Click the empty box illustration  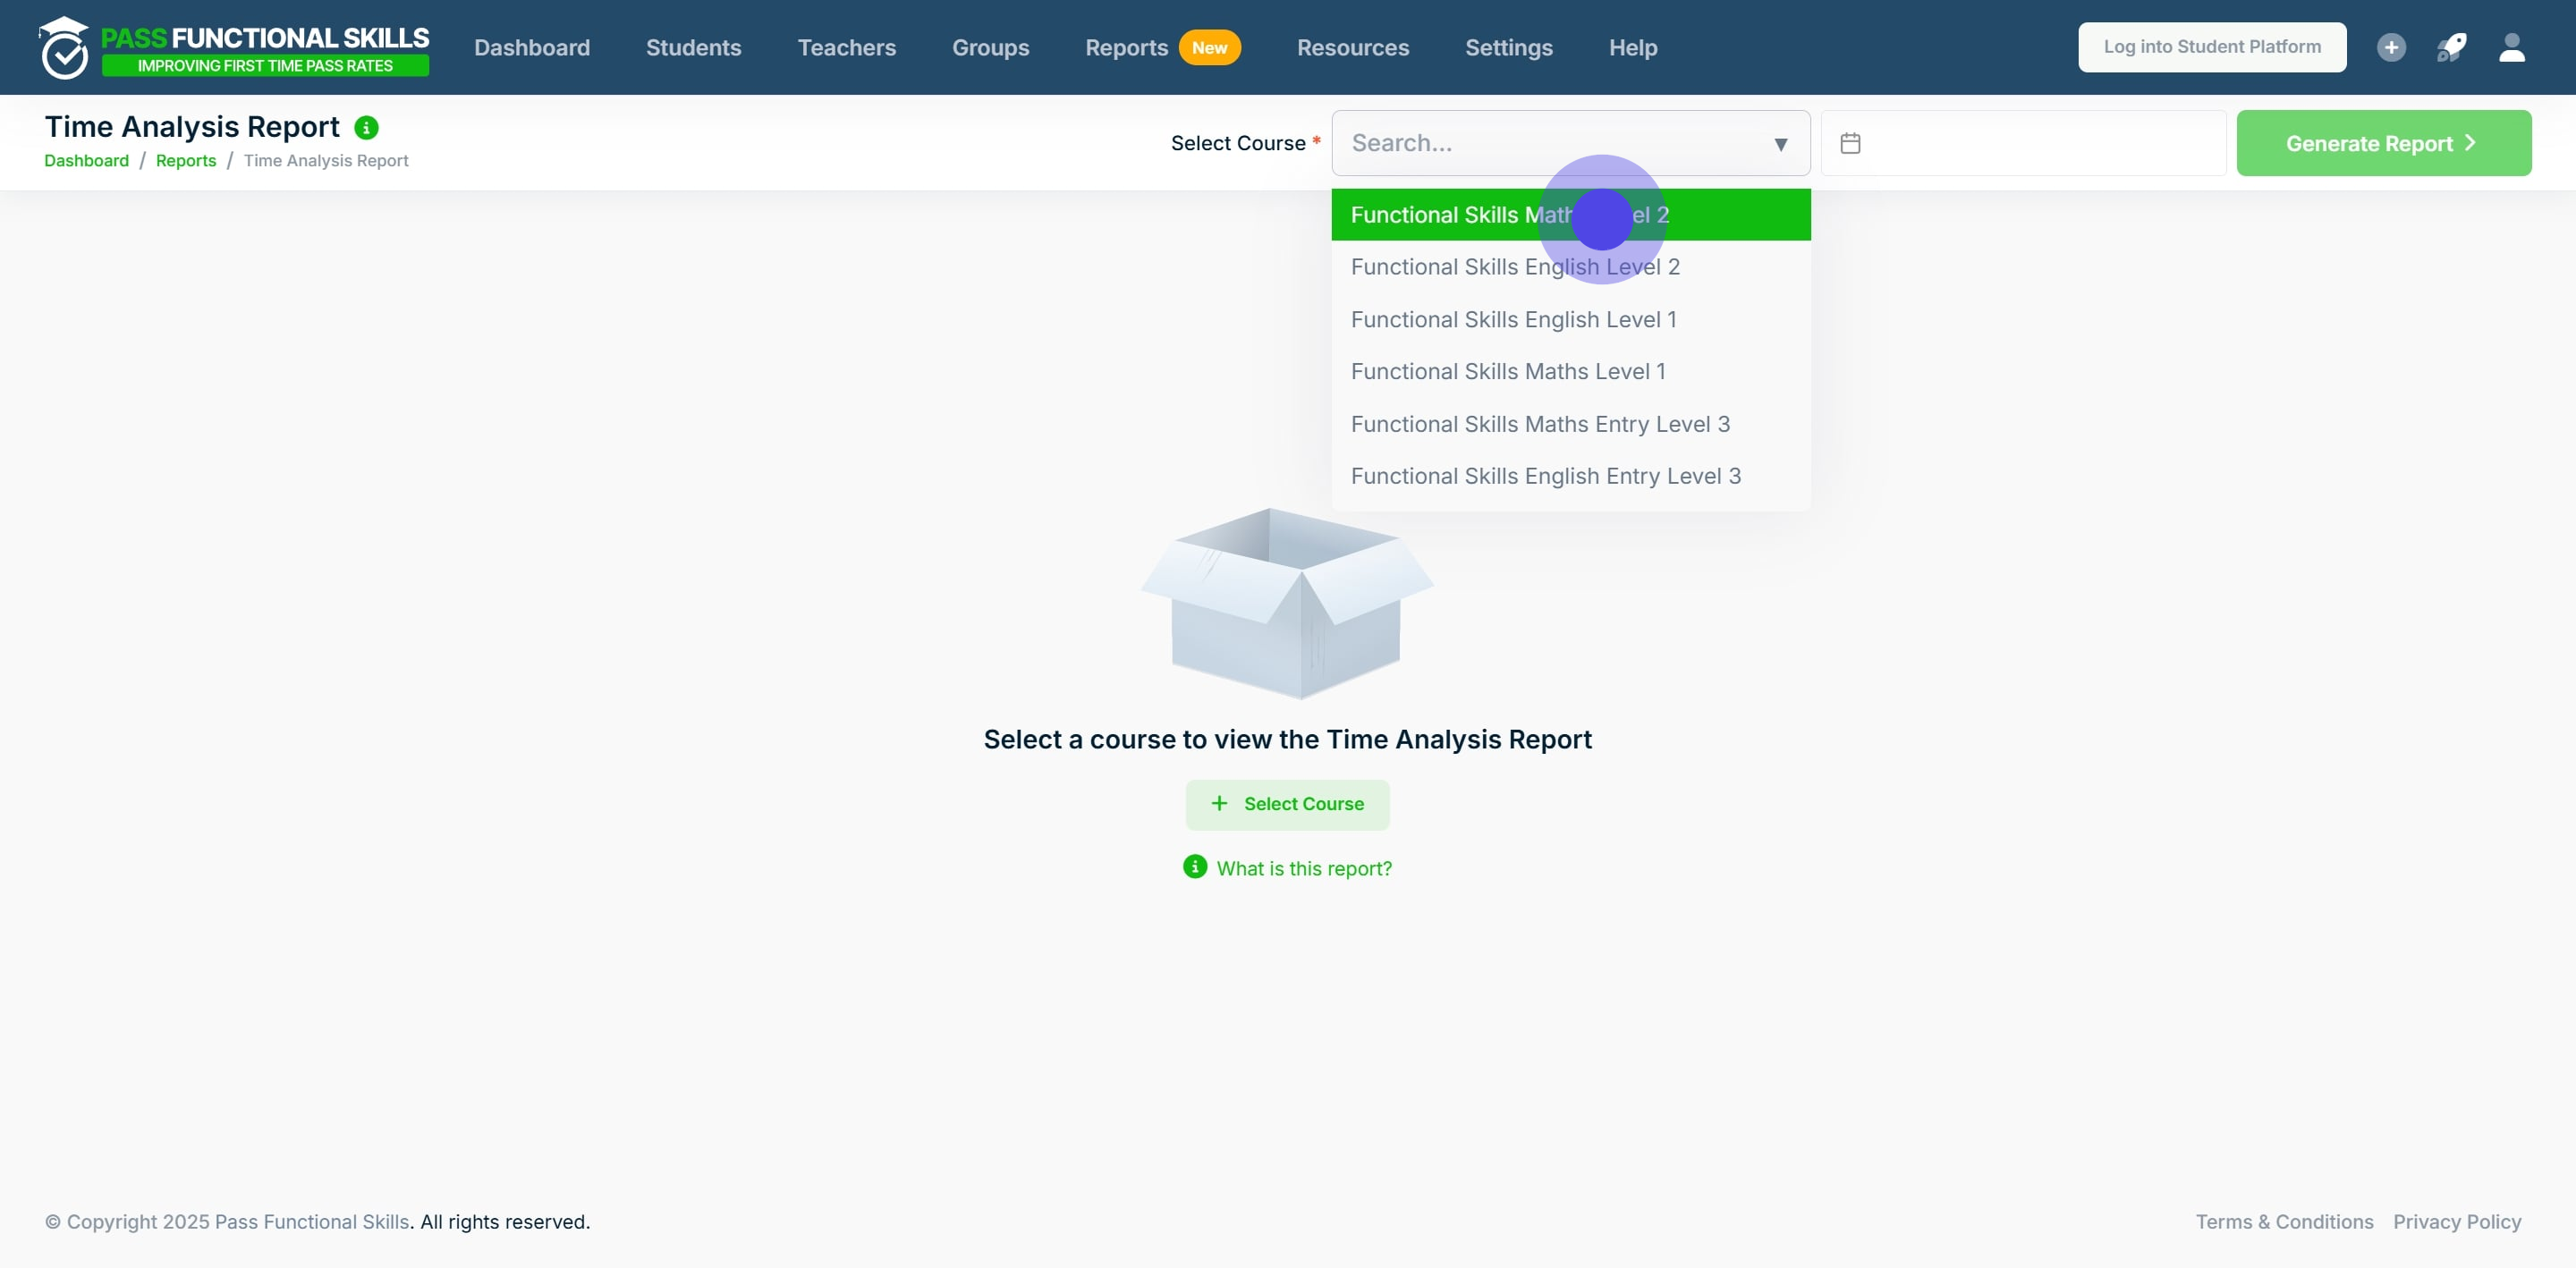coord(1287,603)
